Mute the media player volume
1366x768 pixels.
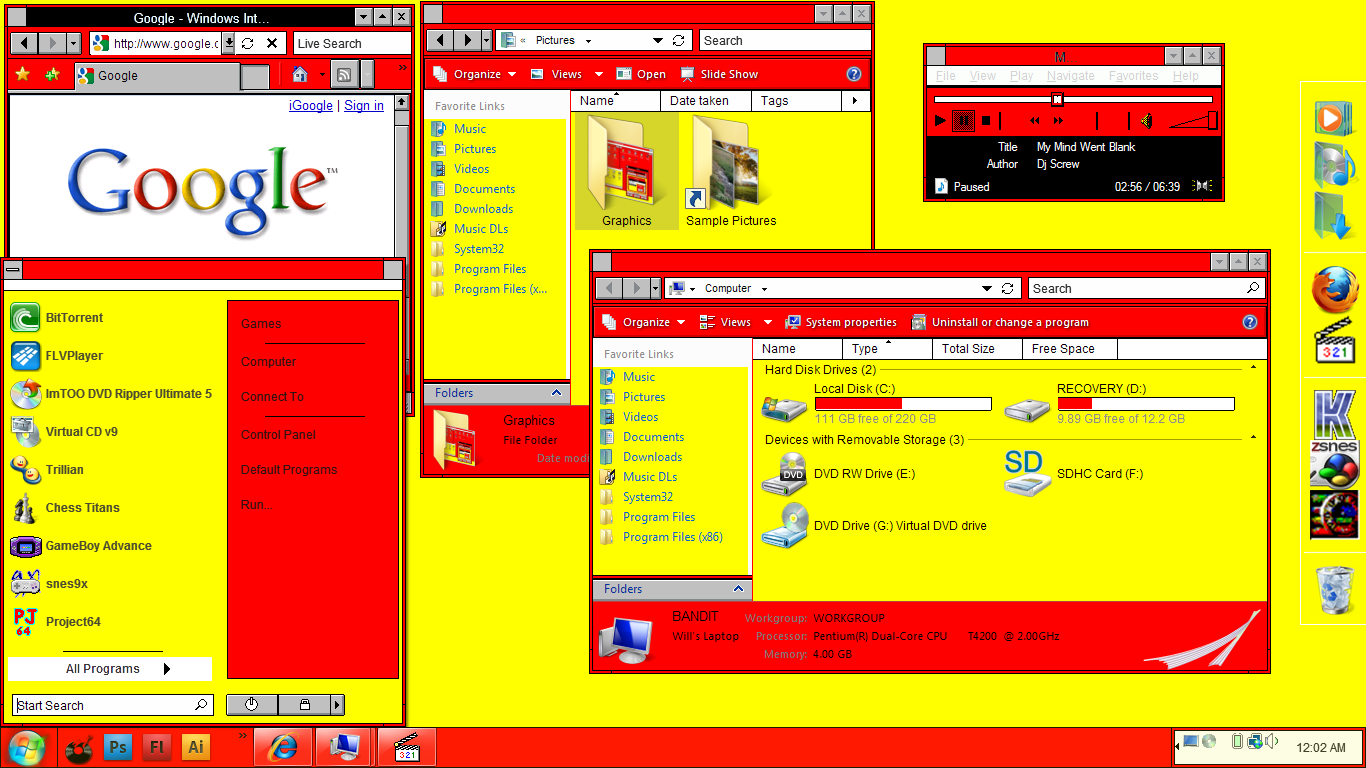coord(1144,120)
